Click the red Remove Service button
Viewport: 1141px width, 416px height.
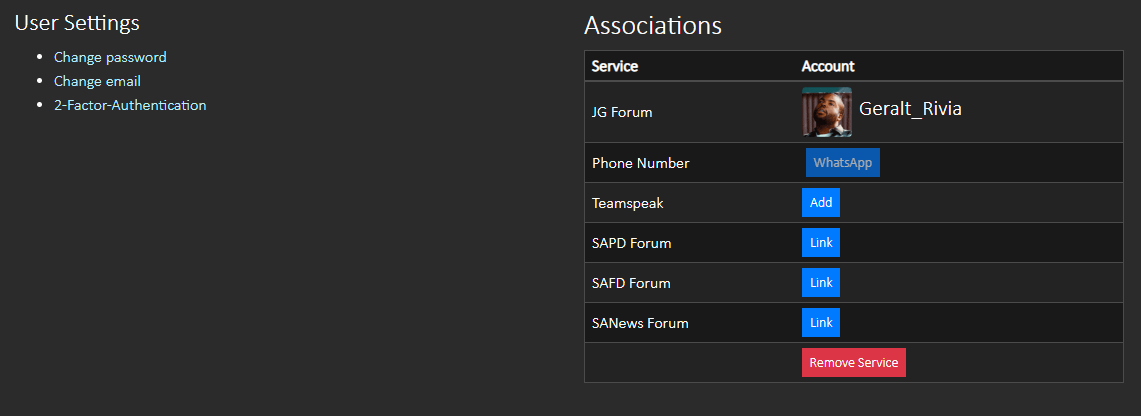(x=854, y=363)
